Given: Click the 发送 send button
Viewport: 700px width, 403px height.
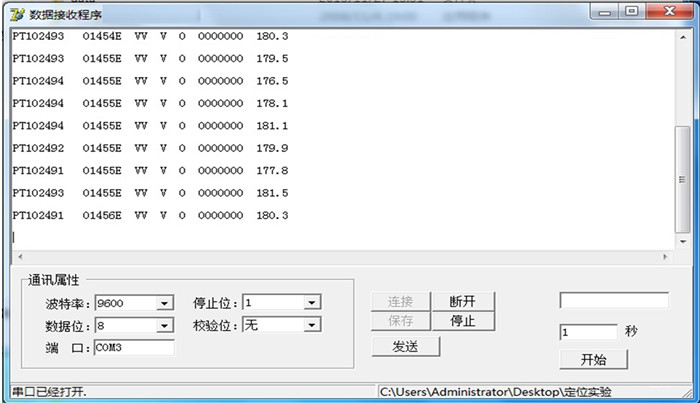Looking at the screenshot, I should (x=404, y=346).
